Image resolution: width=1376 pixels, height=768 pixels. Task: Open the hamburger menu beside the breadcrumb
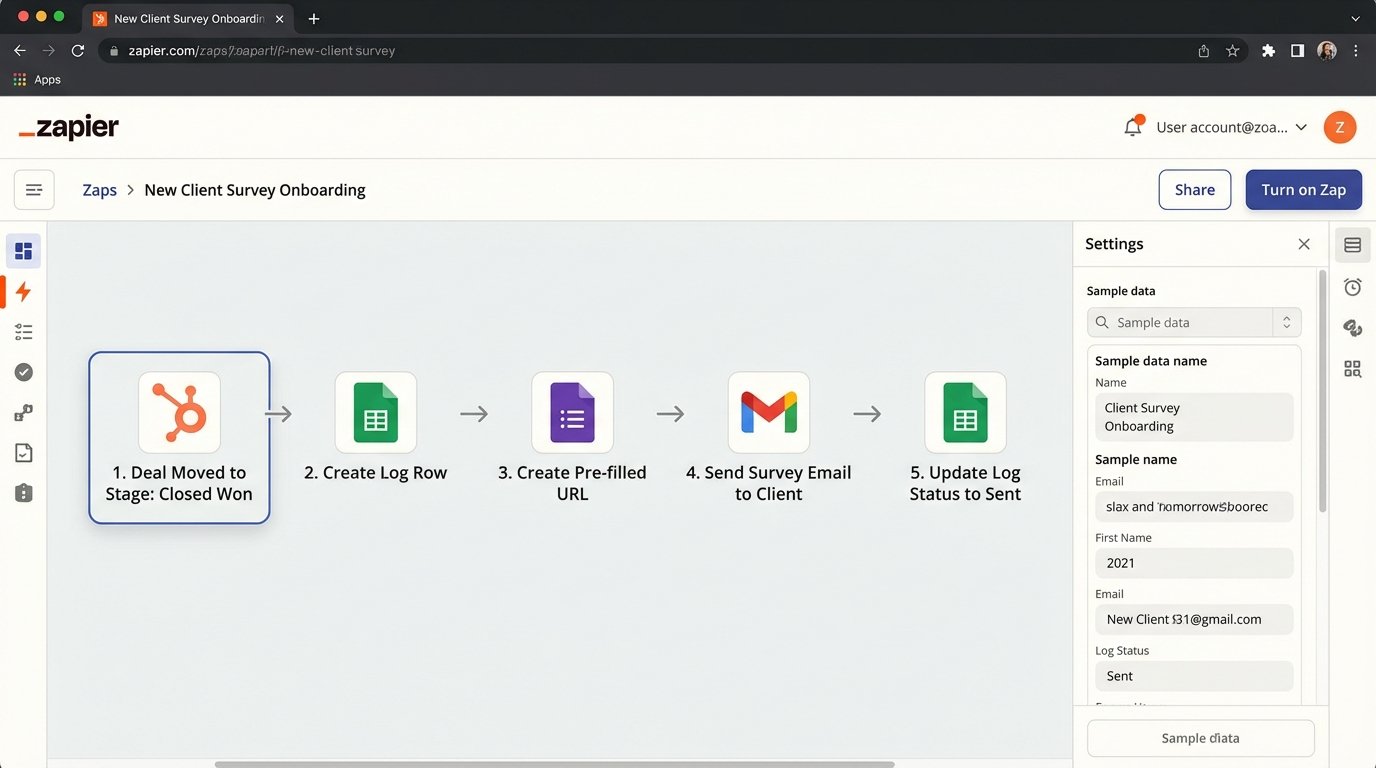pos(33,189)
